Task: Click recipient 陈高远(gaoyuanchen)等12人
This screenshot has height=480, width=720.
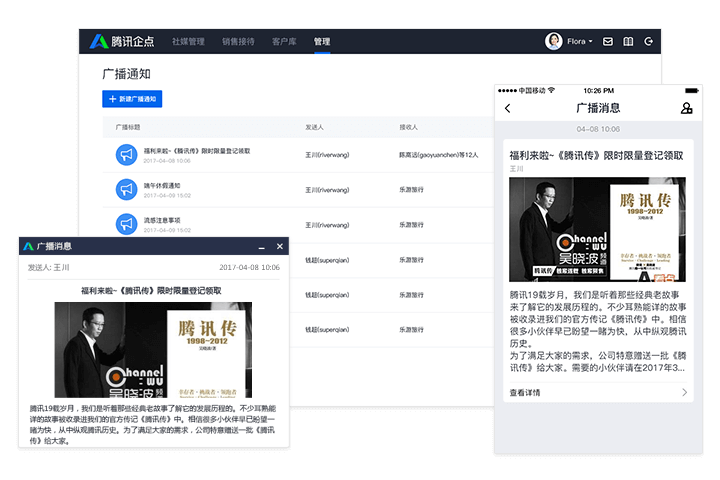Action: point(439,155)
